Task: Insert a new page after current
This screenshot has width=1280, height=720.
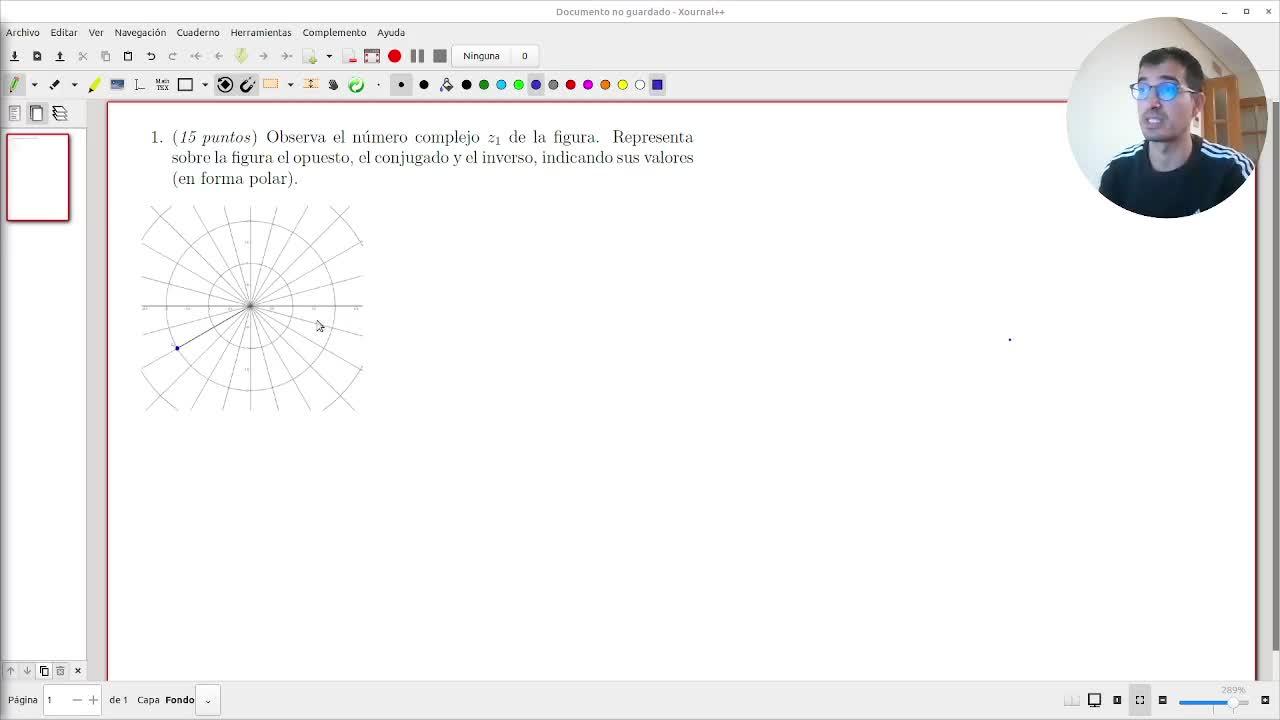Action: tap(310, 56)
